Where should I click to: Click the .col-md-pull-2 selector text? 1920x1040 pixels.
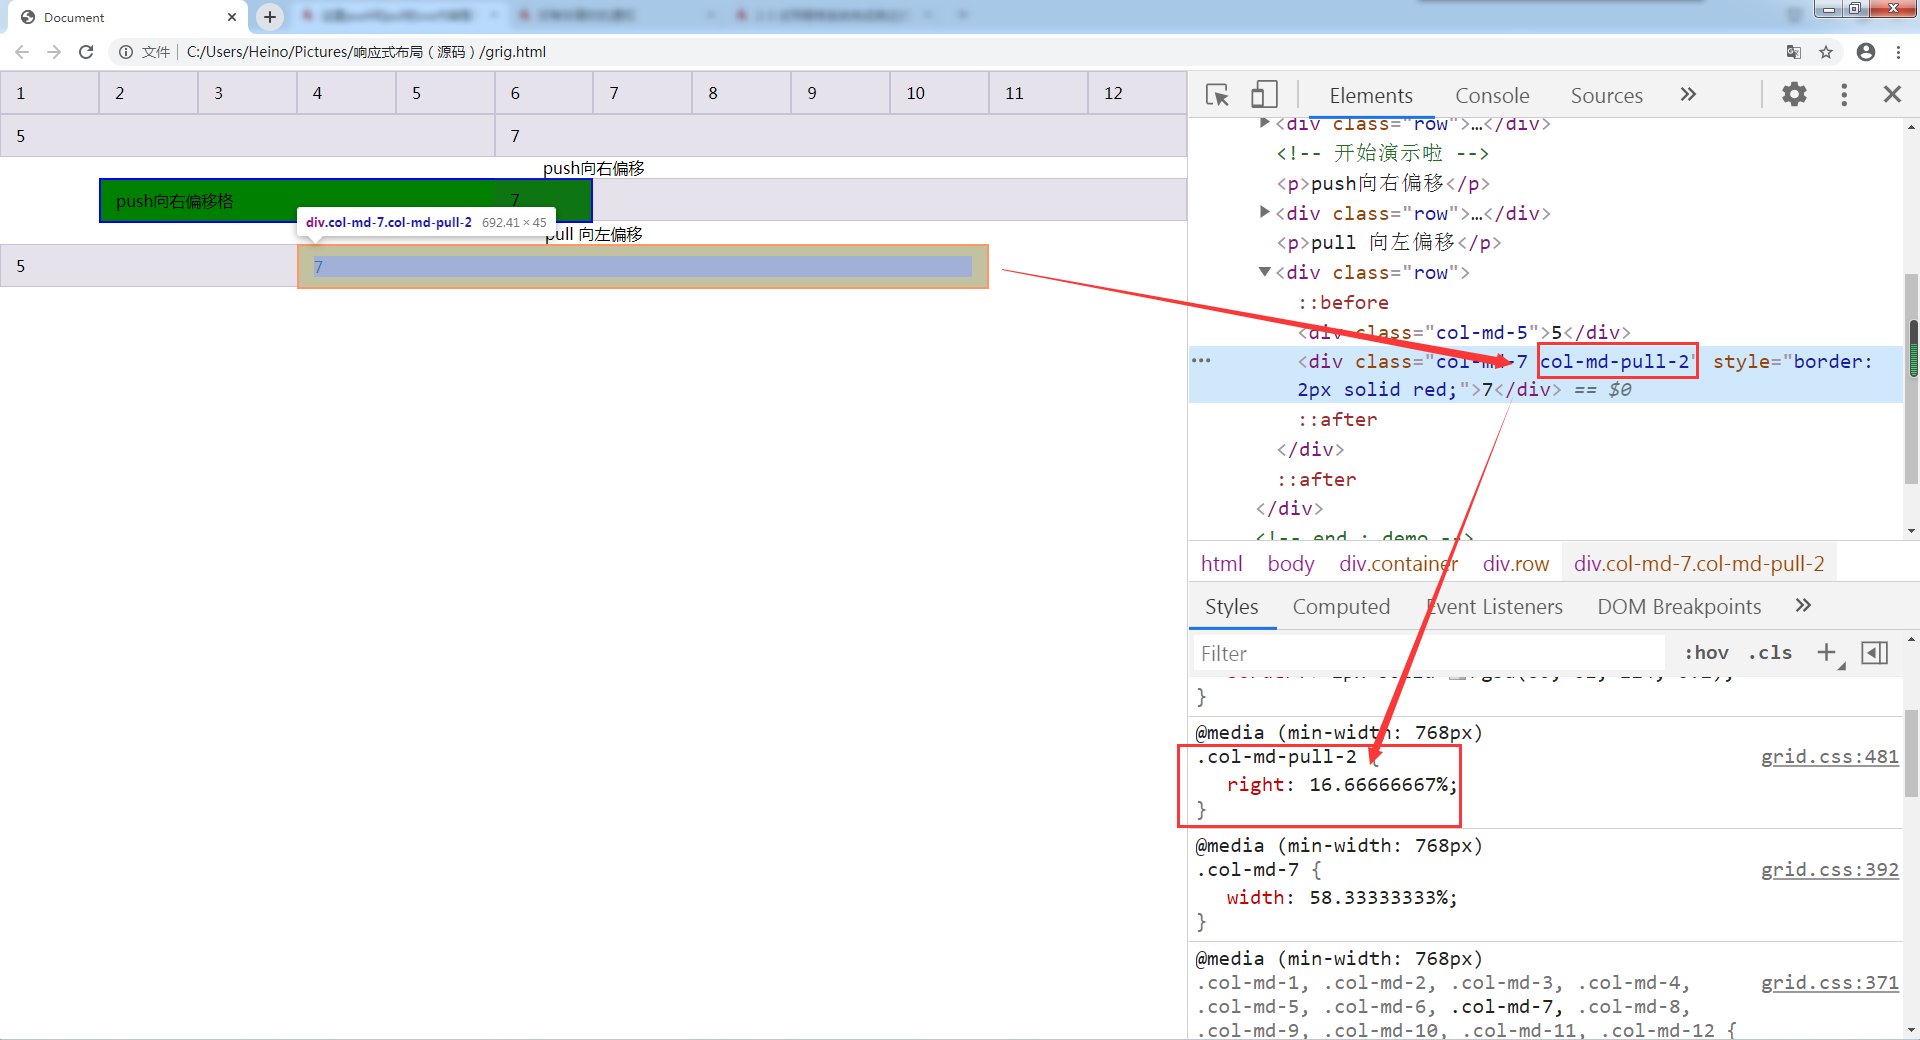[x=1276, y=756]
